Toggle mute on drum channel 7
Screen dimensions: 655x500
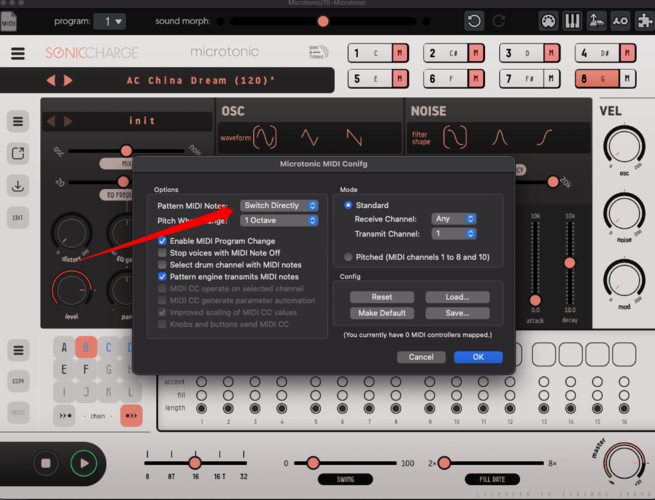point(551,79)
